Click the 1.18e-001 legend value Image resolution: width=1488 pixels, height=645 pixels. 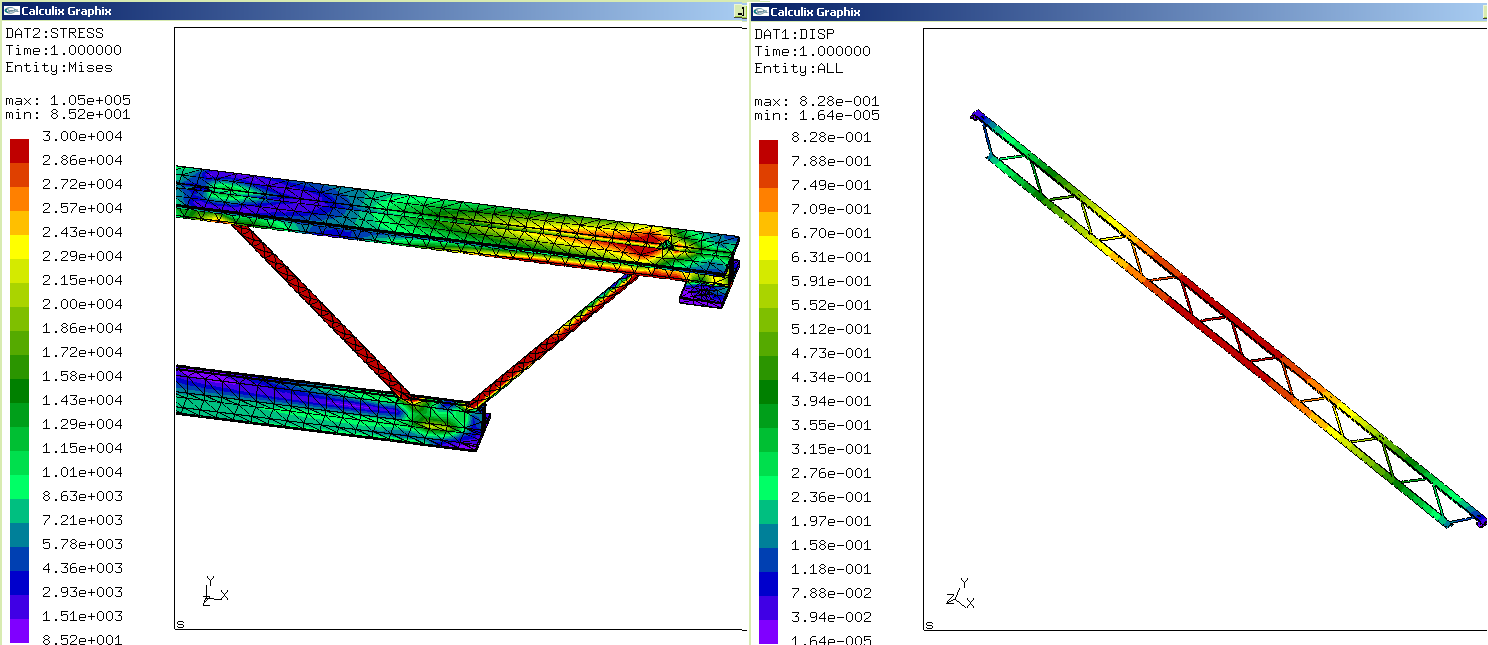tap(829, 569)
